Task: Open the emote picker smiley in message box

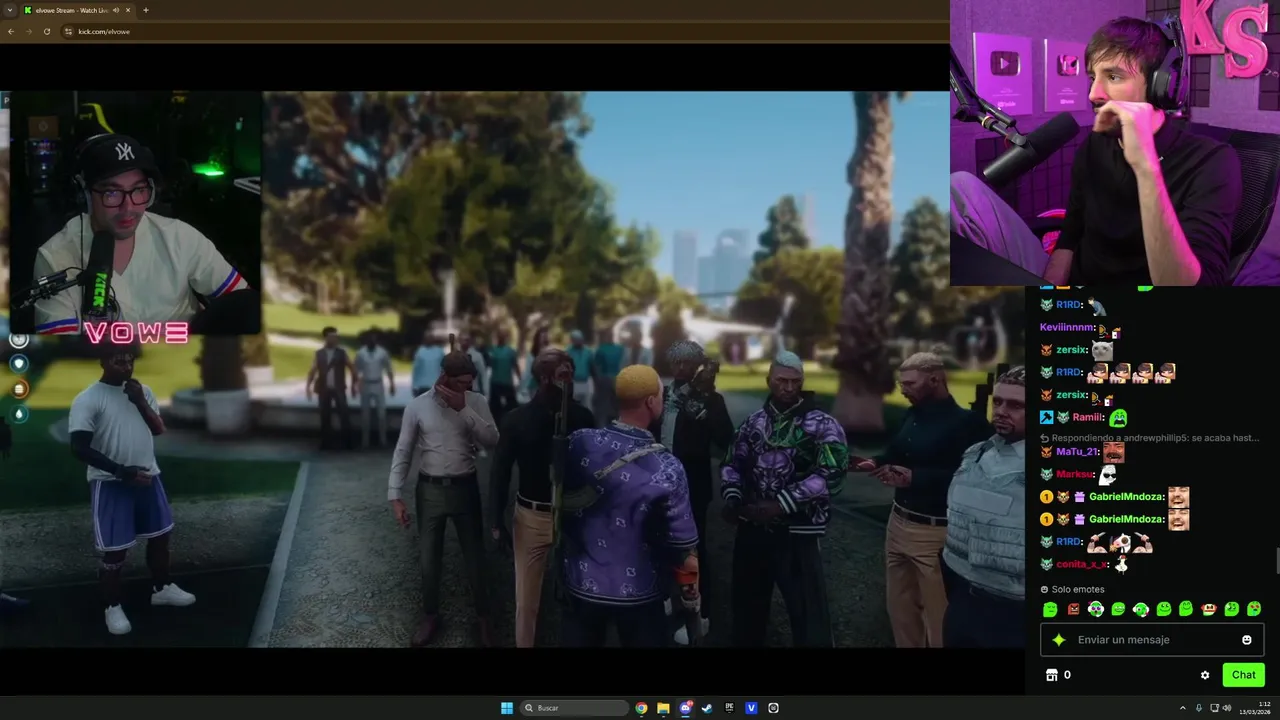Action: (1247, 640)
